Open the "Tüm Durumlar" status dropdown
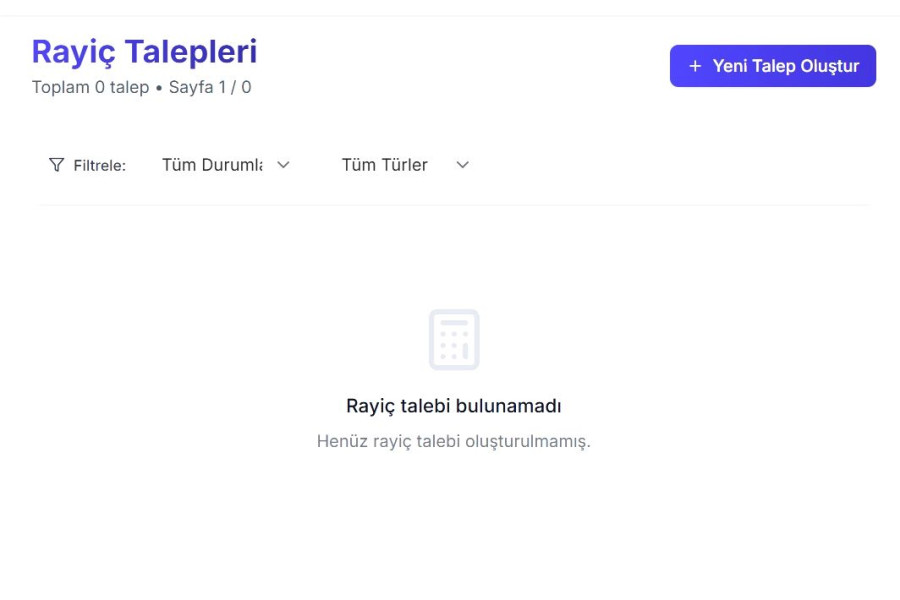This screenshot has width=900, height=600. coord(212,165)
